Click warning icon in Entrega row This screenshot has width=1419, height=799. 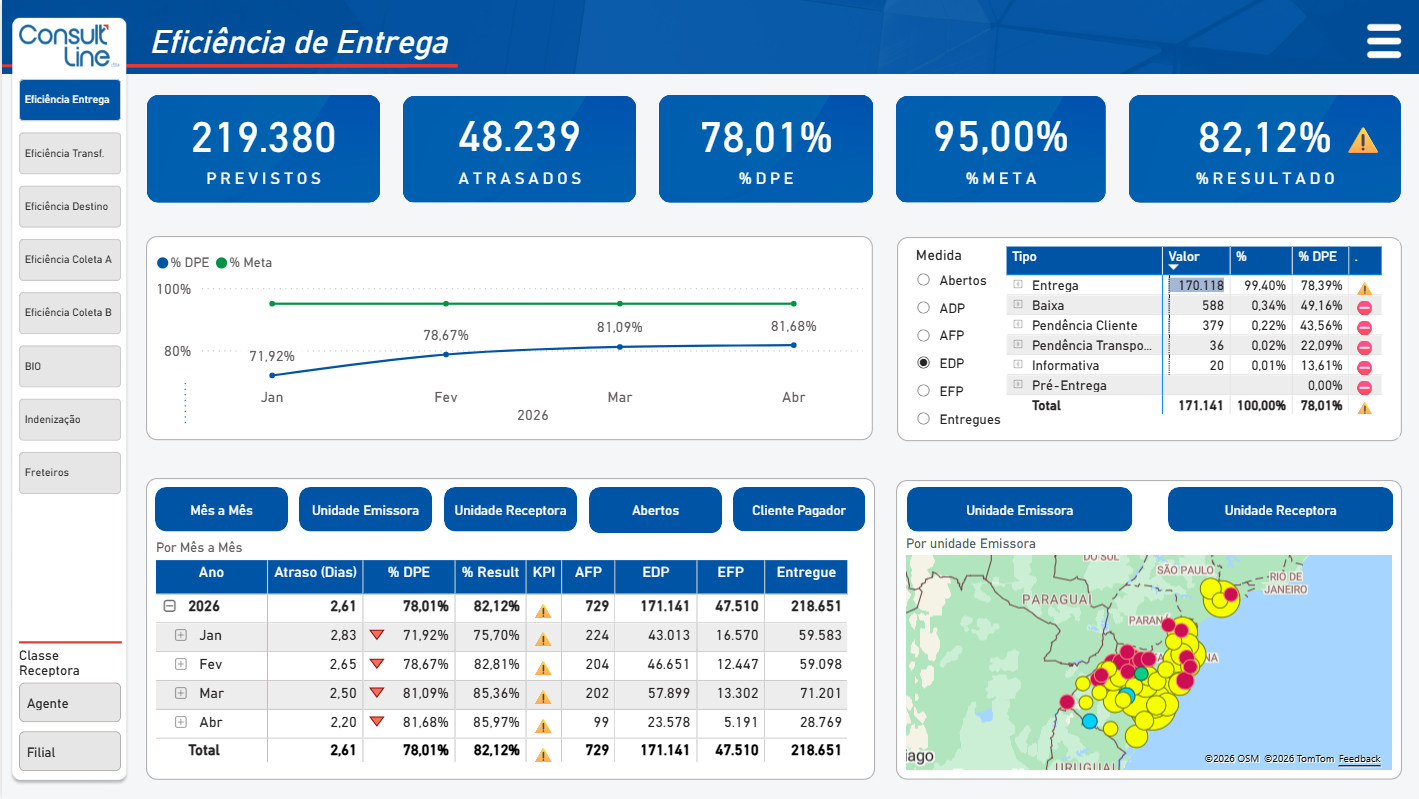tap(1364, 288)
